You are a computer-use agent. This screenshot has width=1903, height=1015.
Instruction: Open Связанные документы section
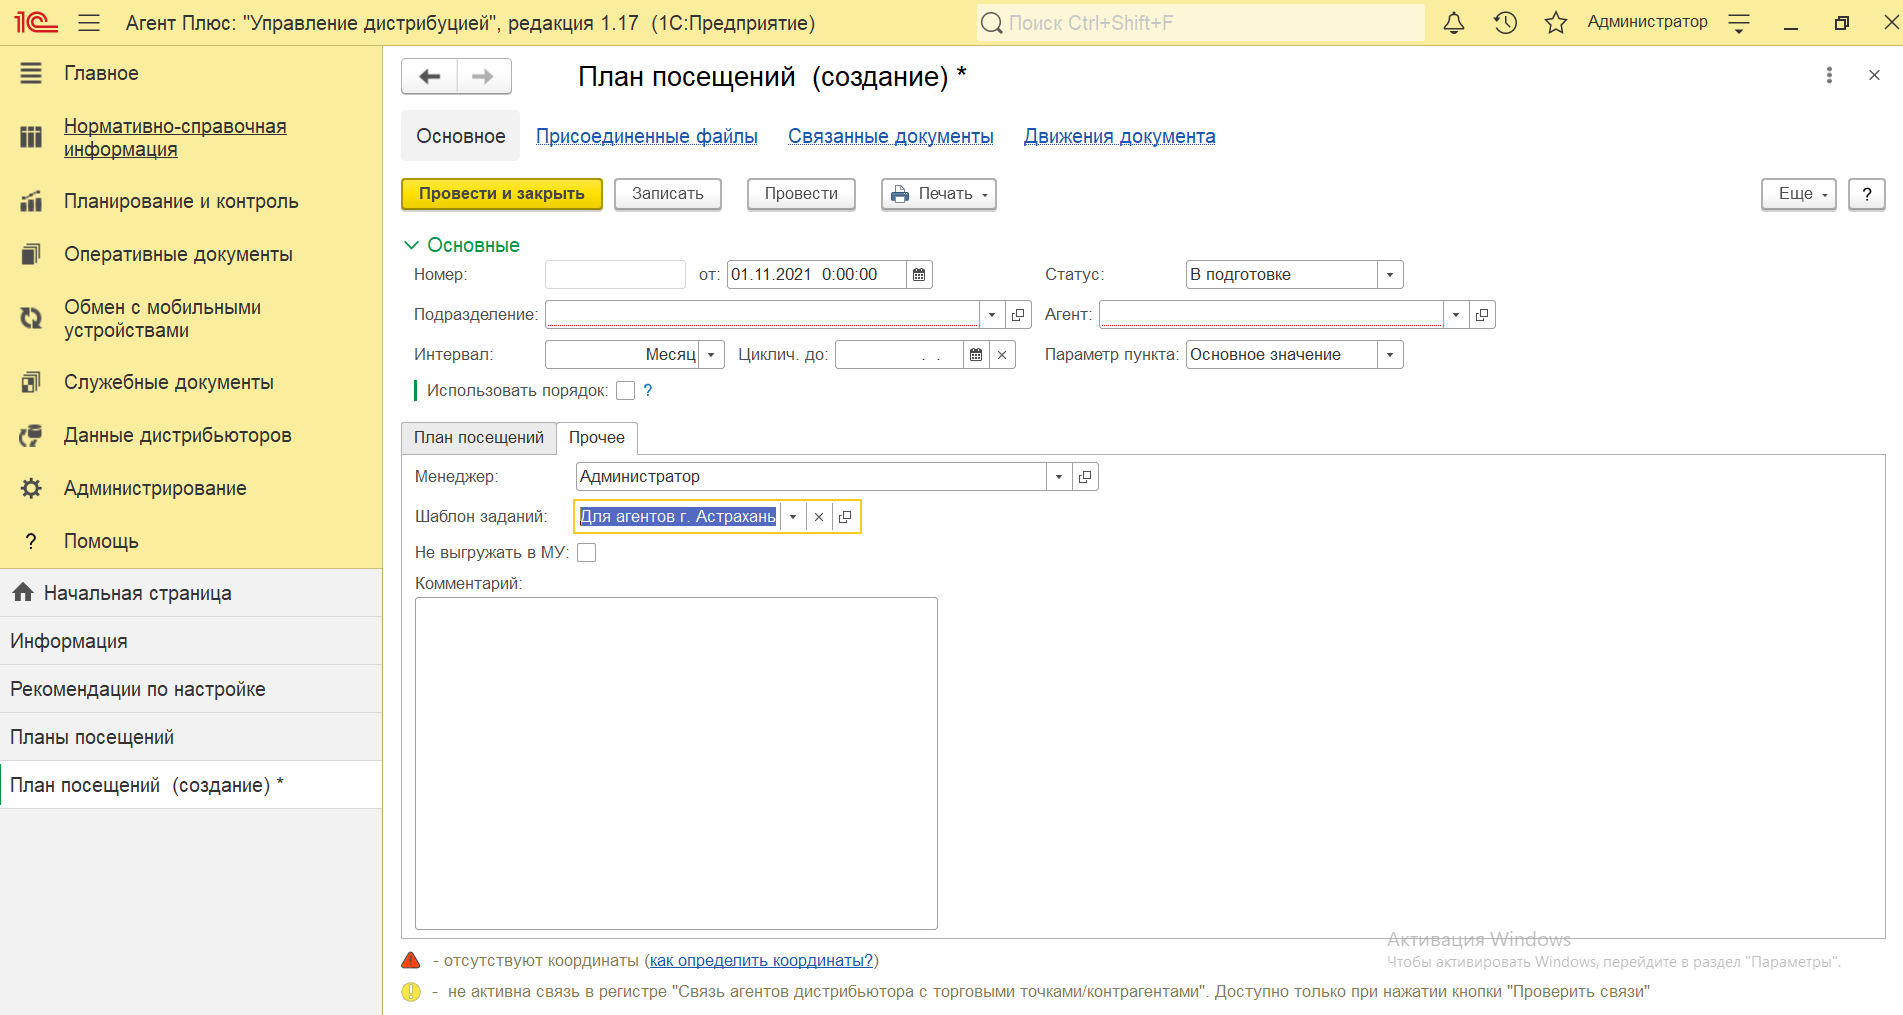click(x=891, y=136)
